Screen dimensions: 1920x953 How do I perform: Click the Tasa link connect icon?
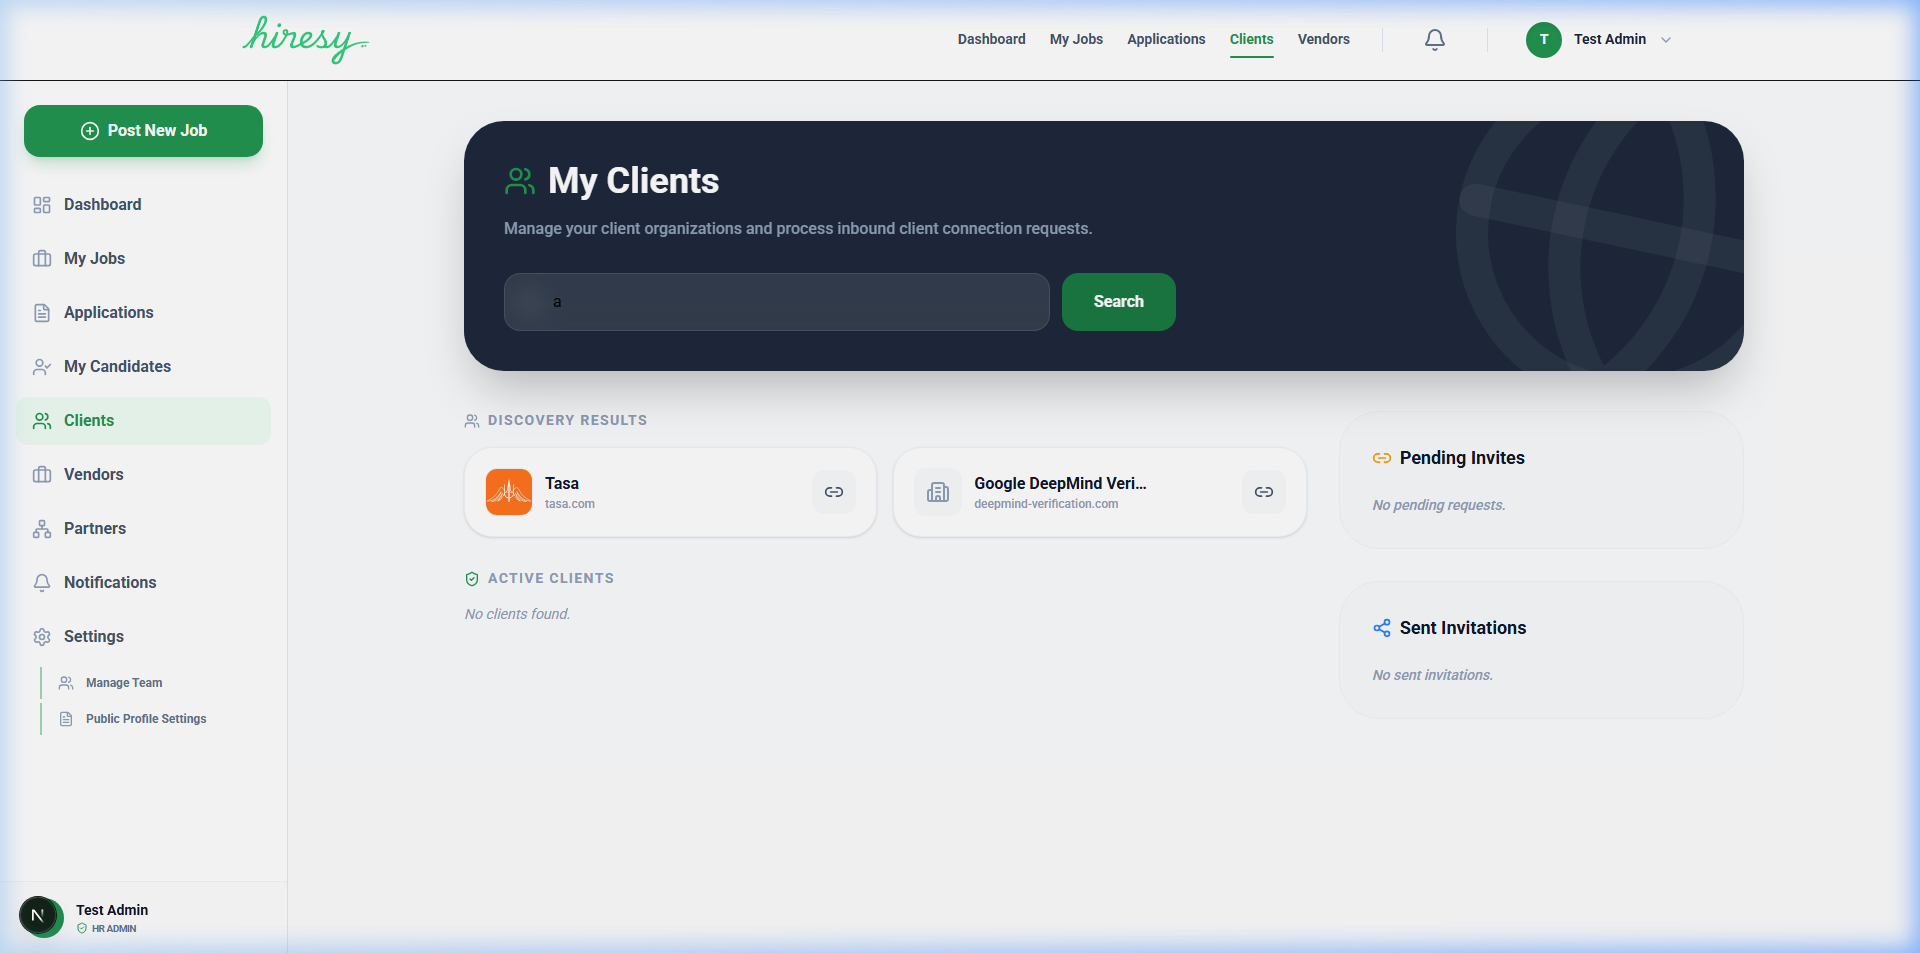tap(834, 492)
